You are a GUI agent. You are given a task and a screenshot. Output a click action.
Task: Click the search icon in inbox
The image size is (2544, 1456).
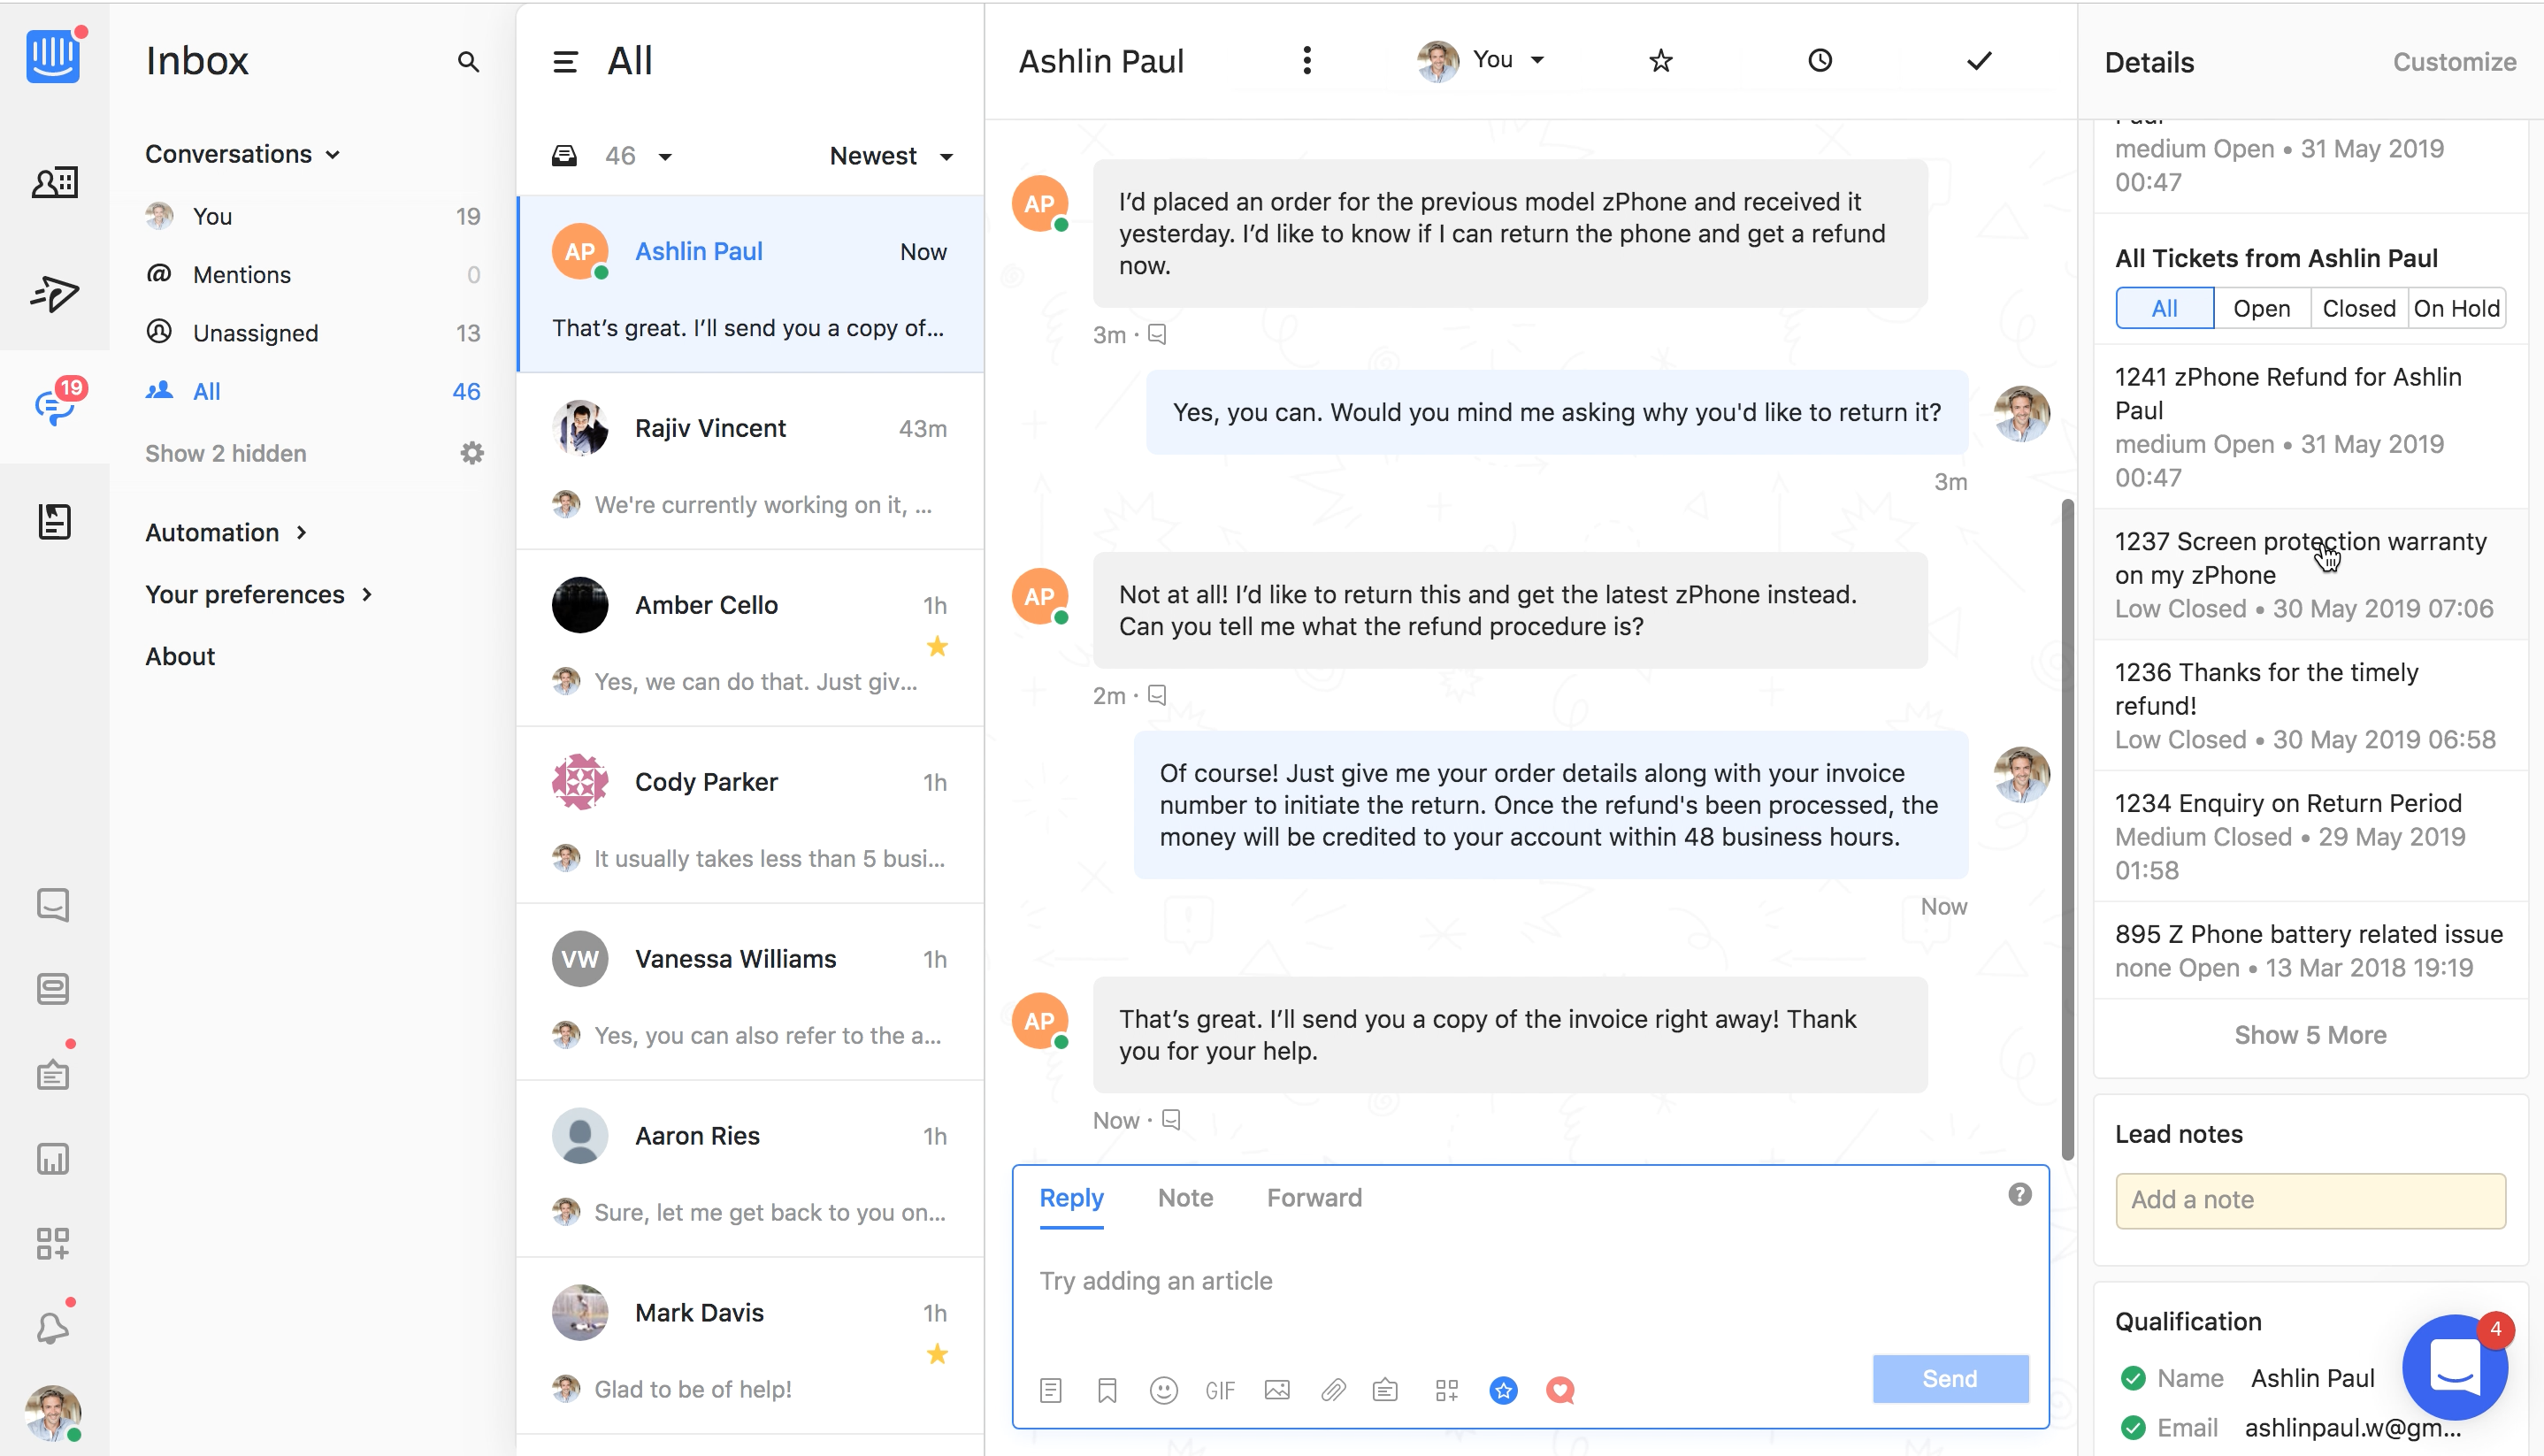coord(470,61)
